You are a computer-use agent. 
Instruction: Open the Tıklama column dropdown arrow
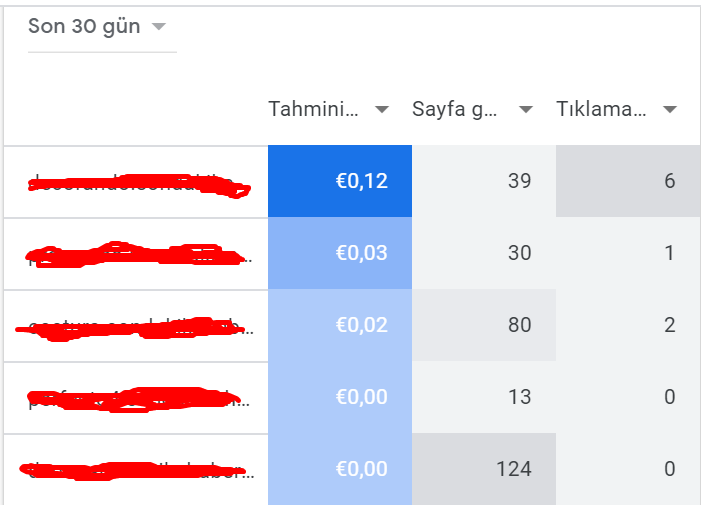[x=670, y=109]
